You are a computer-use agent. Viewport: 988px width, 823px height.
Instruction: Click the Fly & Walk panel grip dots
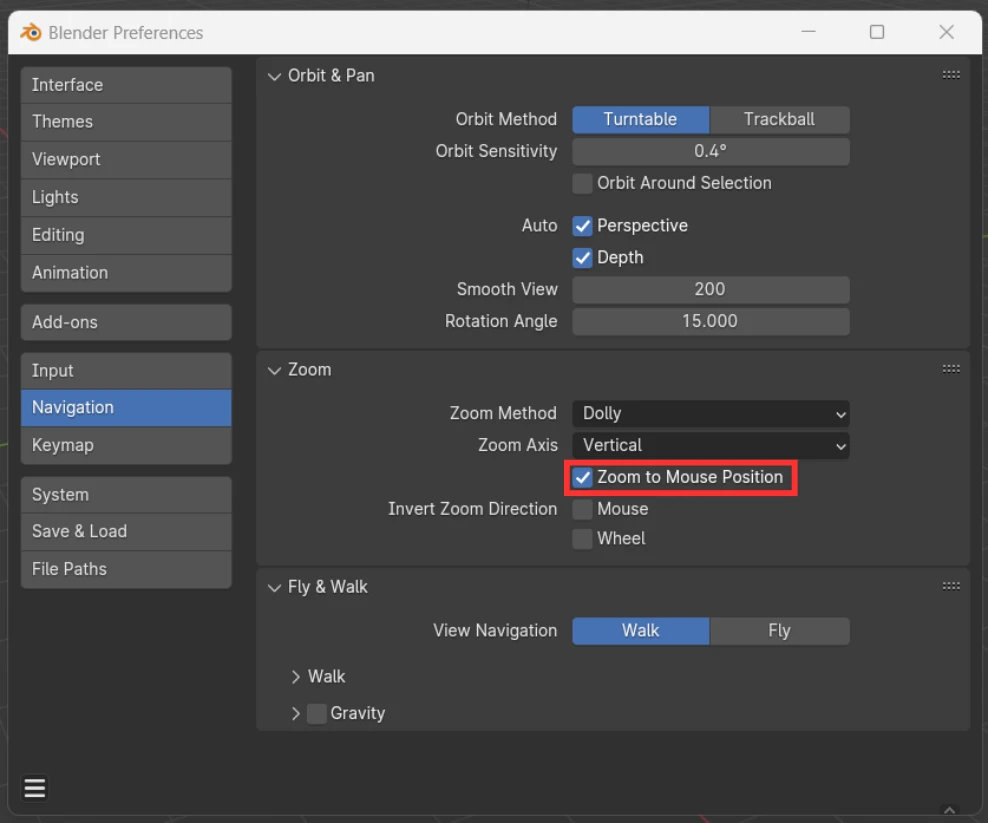pos(951,586)
